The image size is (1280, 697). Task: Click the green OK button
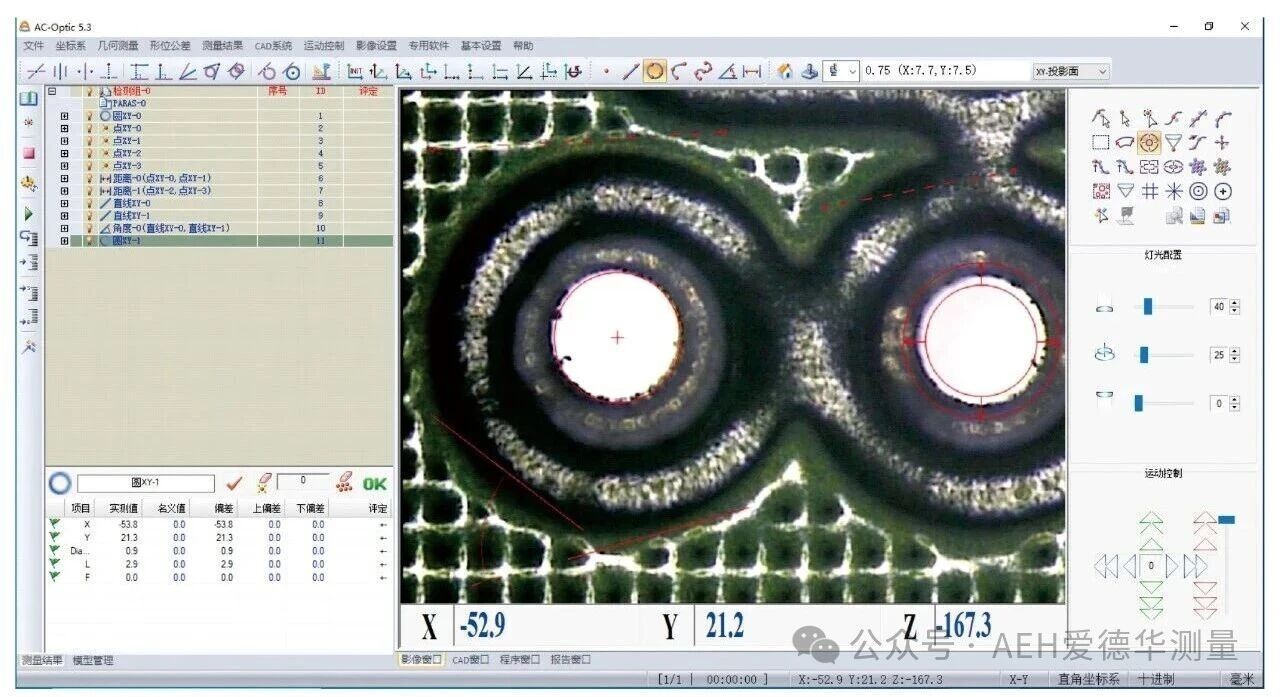pos(375,483)
